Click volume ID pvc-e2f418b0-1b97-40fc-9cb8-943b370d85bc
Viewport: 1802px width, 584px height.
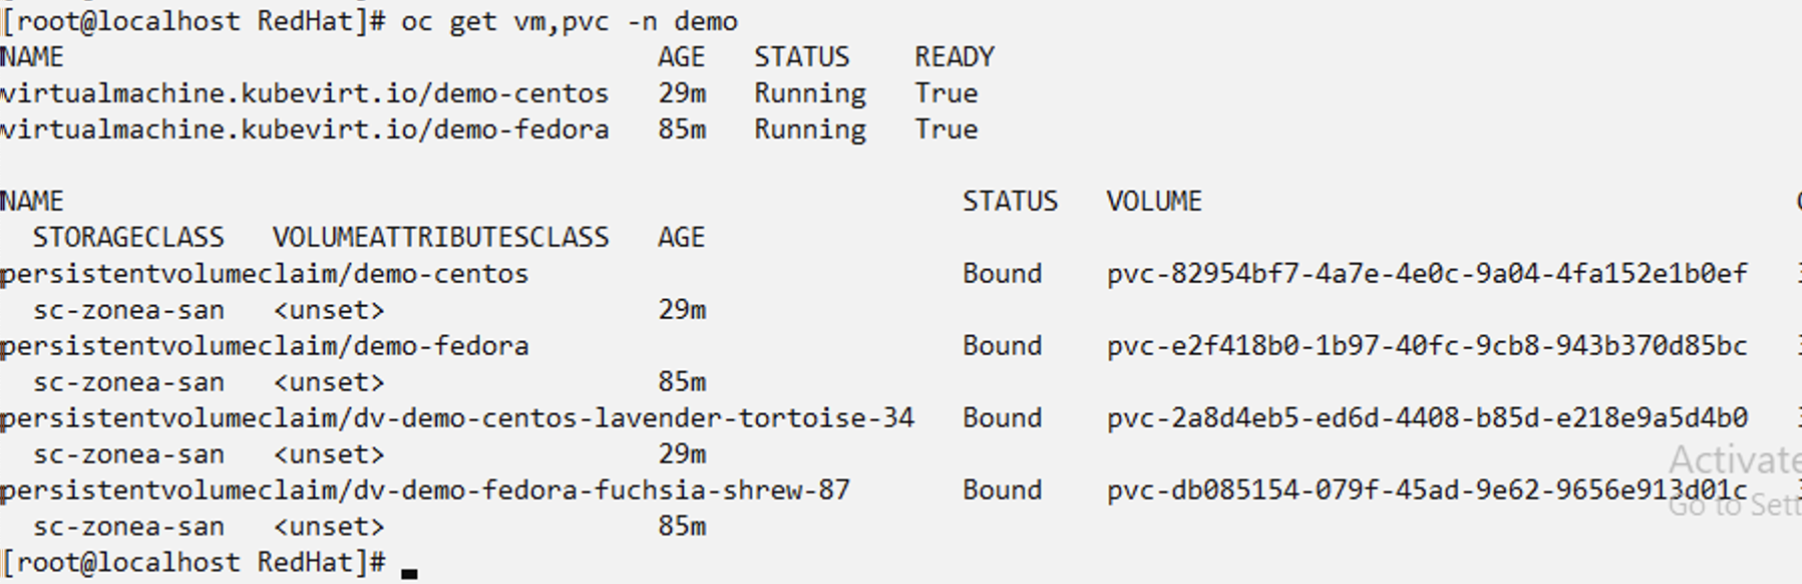[x=1426, y=345]
